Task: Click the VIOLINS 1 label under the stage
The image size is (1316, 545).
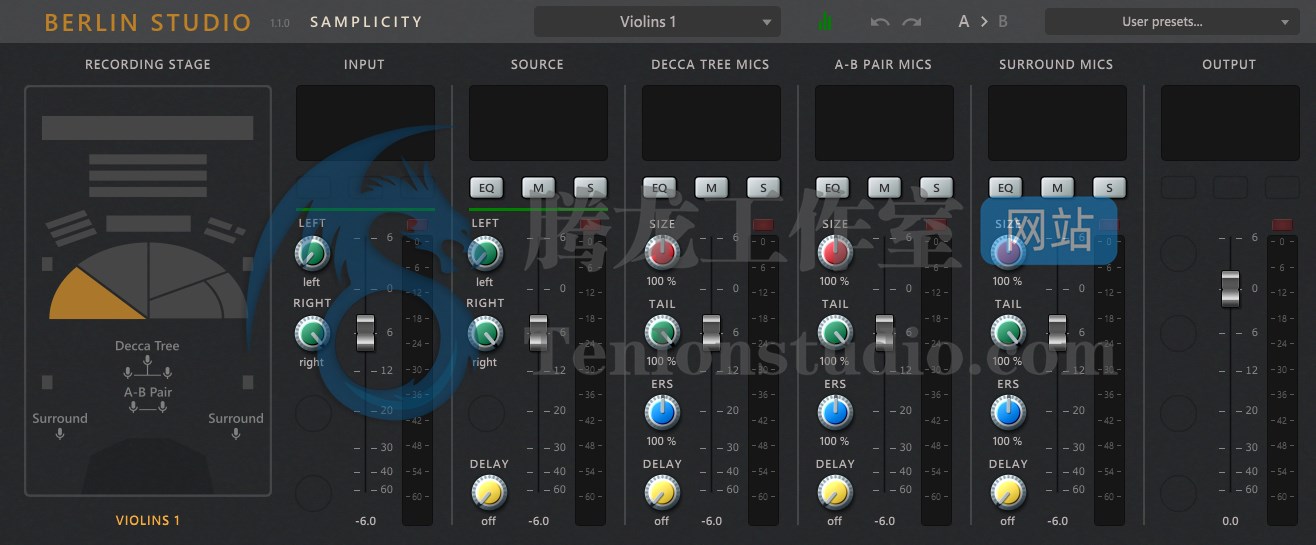Action: pyautogui.click(x=148, y=520)
